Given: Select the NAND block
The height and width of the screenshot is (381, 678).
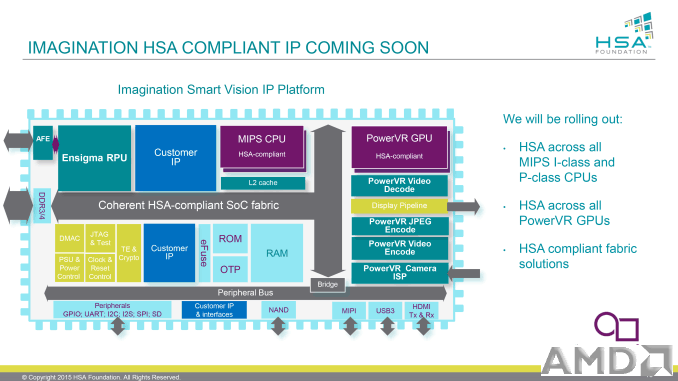Looking at the screenshot, I should 278,310.
